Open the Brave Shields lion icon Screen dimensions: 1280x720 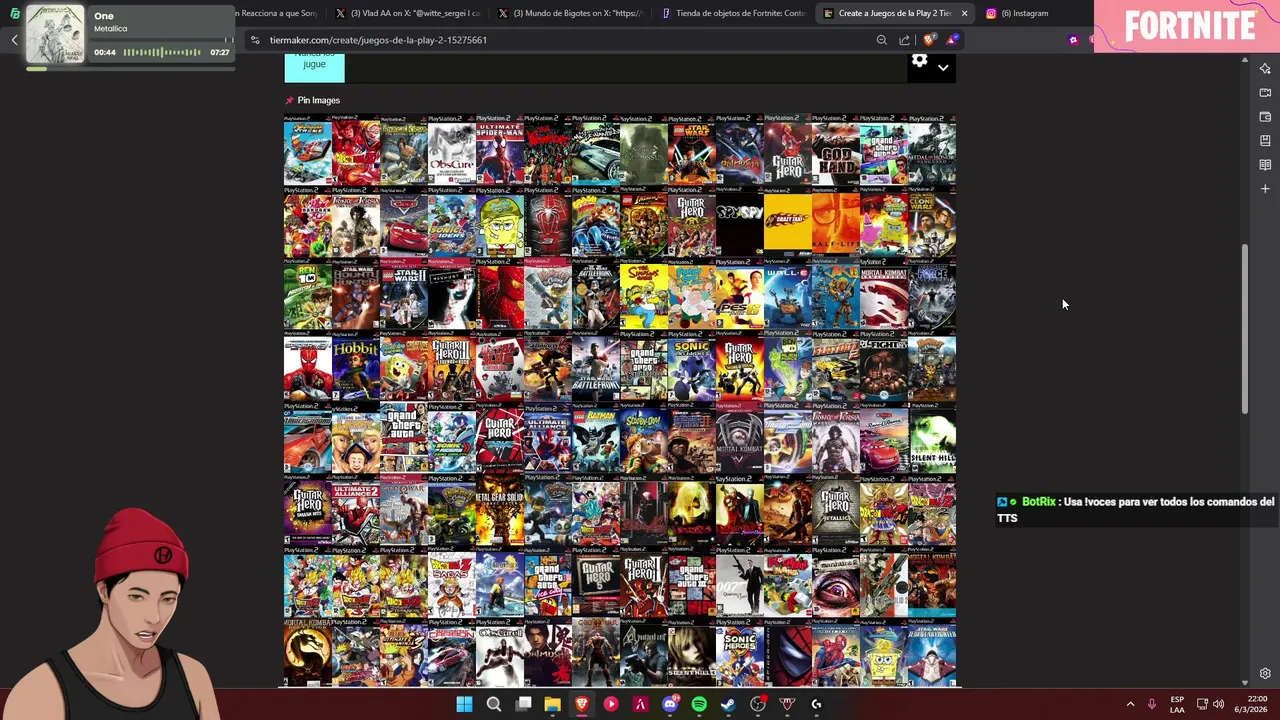(930, 40)
